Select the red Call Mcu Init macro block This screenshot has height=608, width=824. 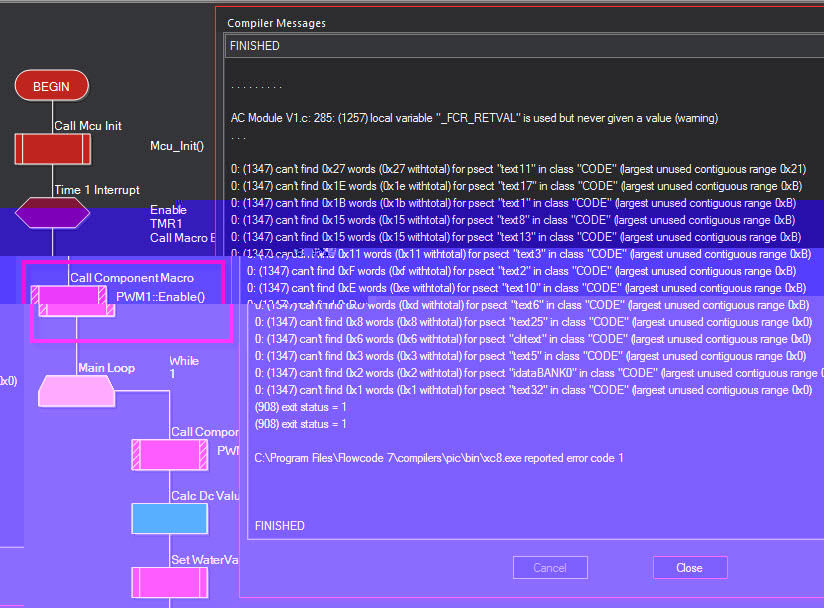coord(53,149)
